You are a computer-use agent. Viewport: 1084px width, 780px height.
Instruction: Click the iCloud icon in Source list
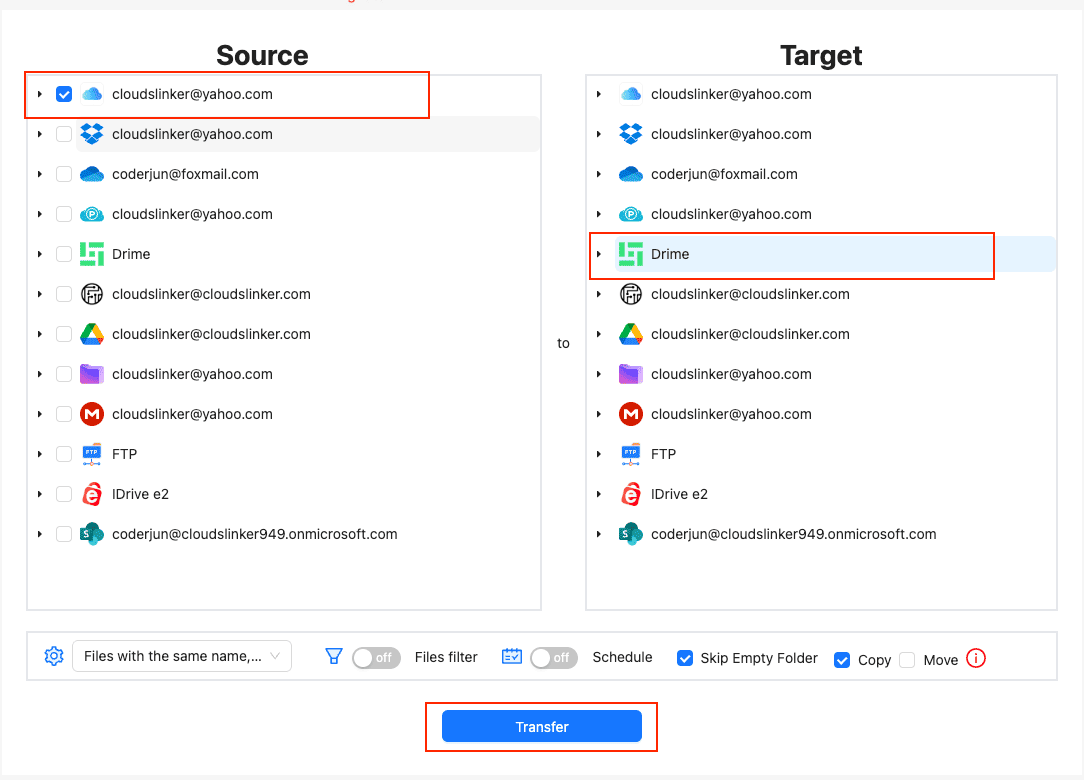92,94
